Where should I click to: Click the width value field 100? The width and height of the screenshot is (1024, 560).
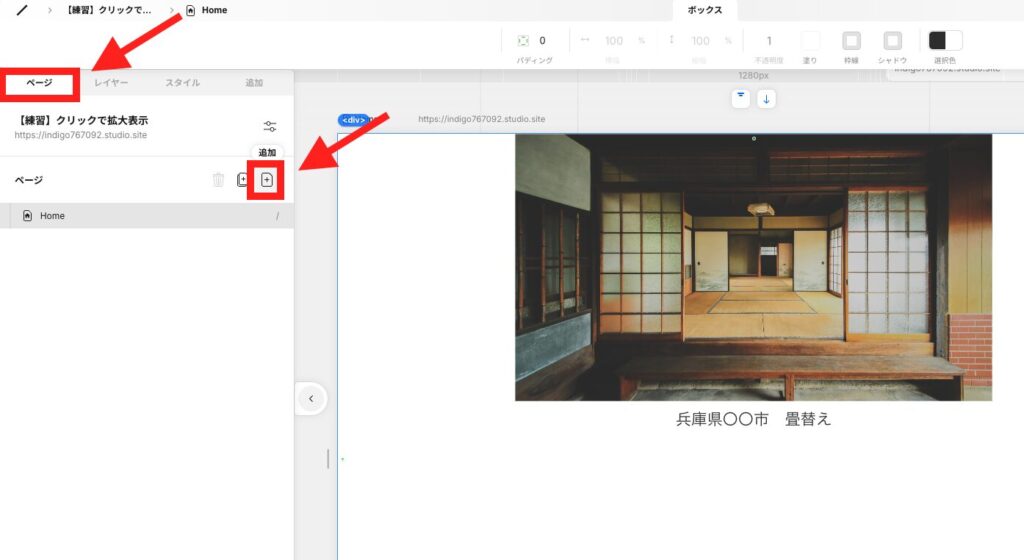click(x=614, y=40)
